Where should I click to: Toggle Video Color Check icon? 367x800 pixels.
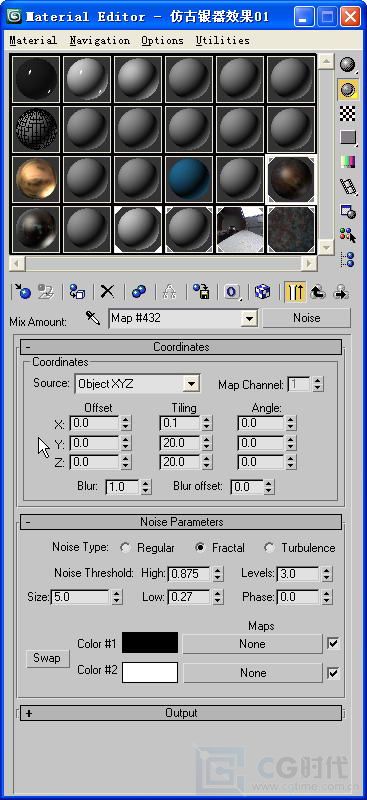coord(348,162)
